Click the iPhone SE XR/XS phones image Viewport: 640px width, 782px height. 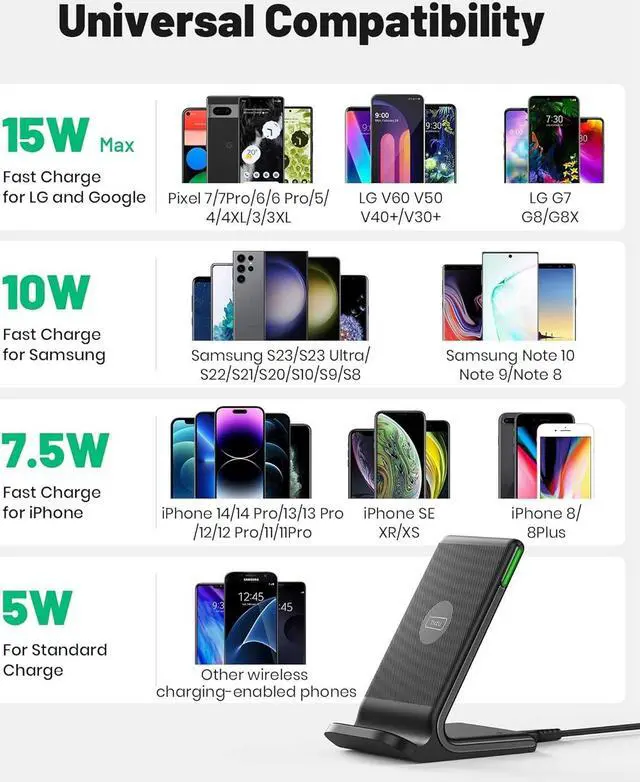pos(399,454)
